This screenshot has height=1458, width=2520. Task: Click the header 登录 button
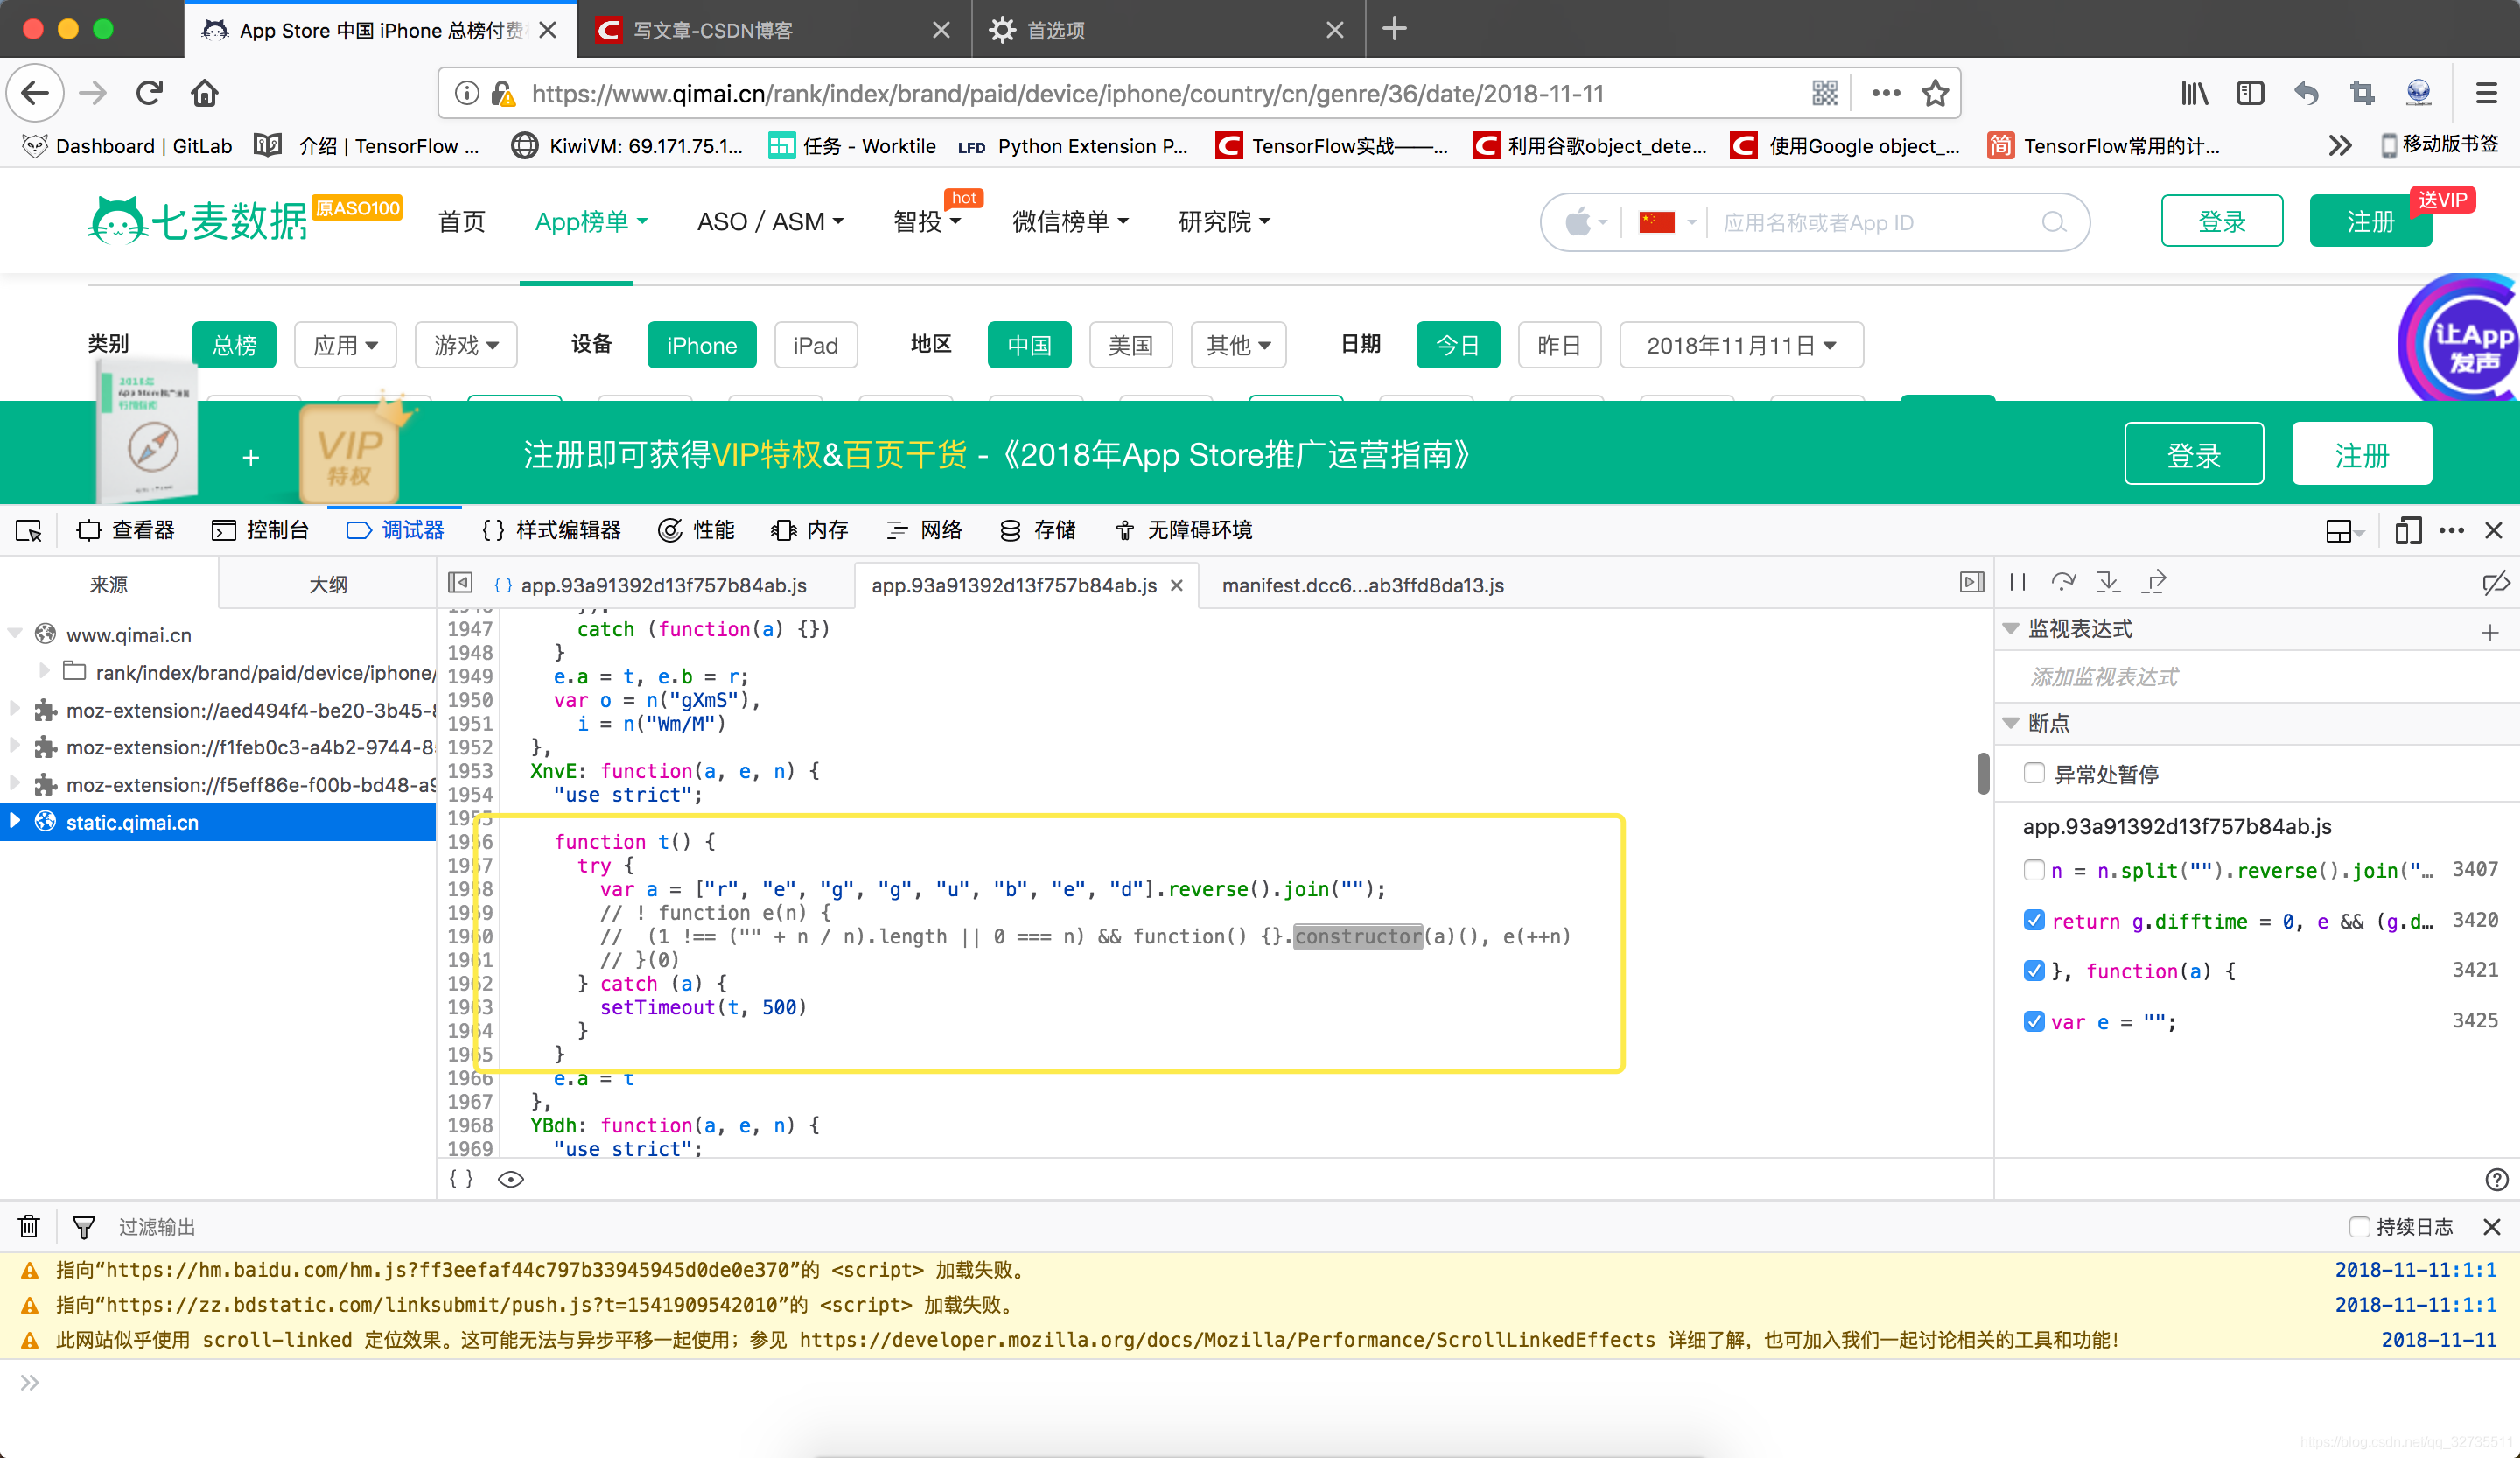2221,221
